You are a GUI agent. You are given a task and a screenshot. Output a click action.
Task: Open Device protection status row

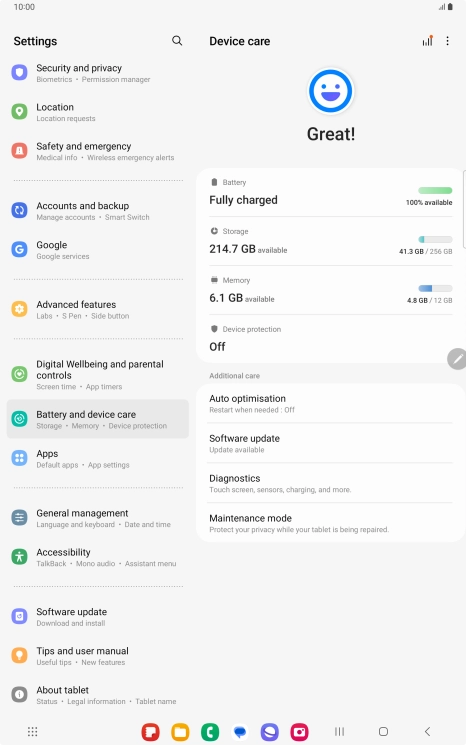pyautogui.click(x=331, y=339)
